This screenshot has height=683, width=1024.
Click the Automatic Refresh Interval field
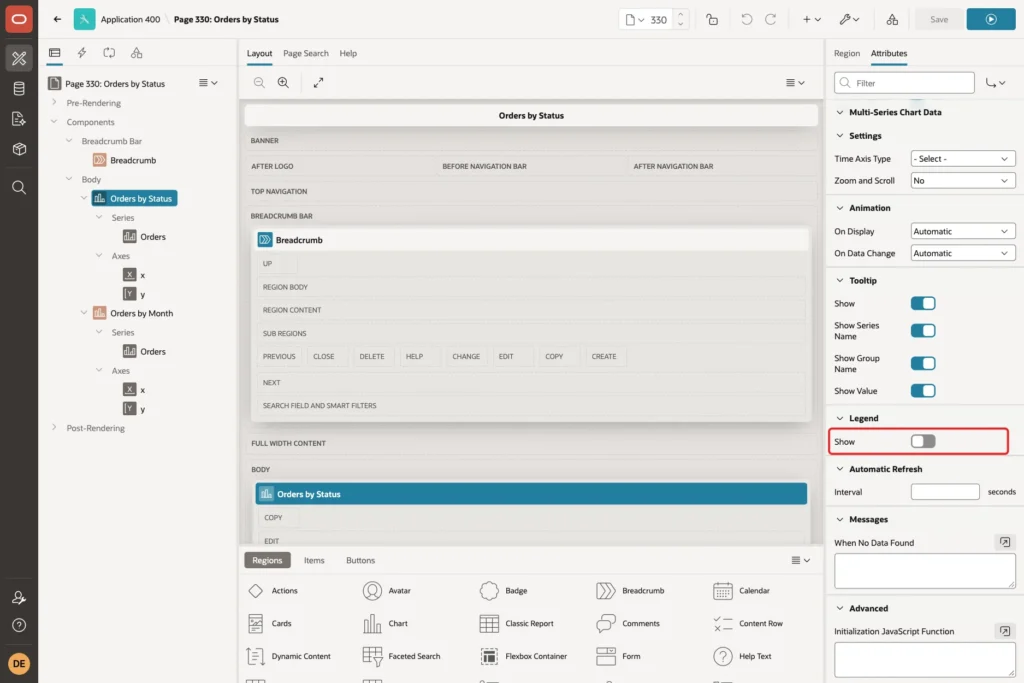tap(945, 492)
